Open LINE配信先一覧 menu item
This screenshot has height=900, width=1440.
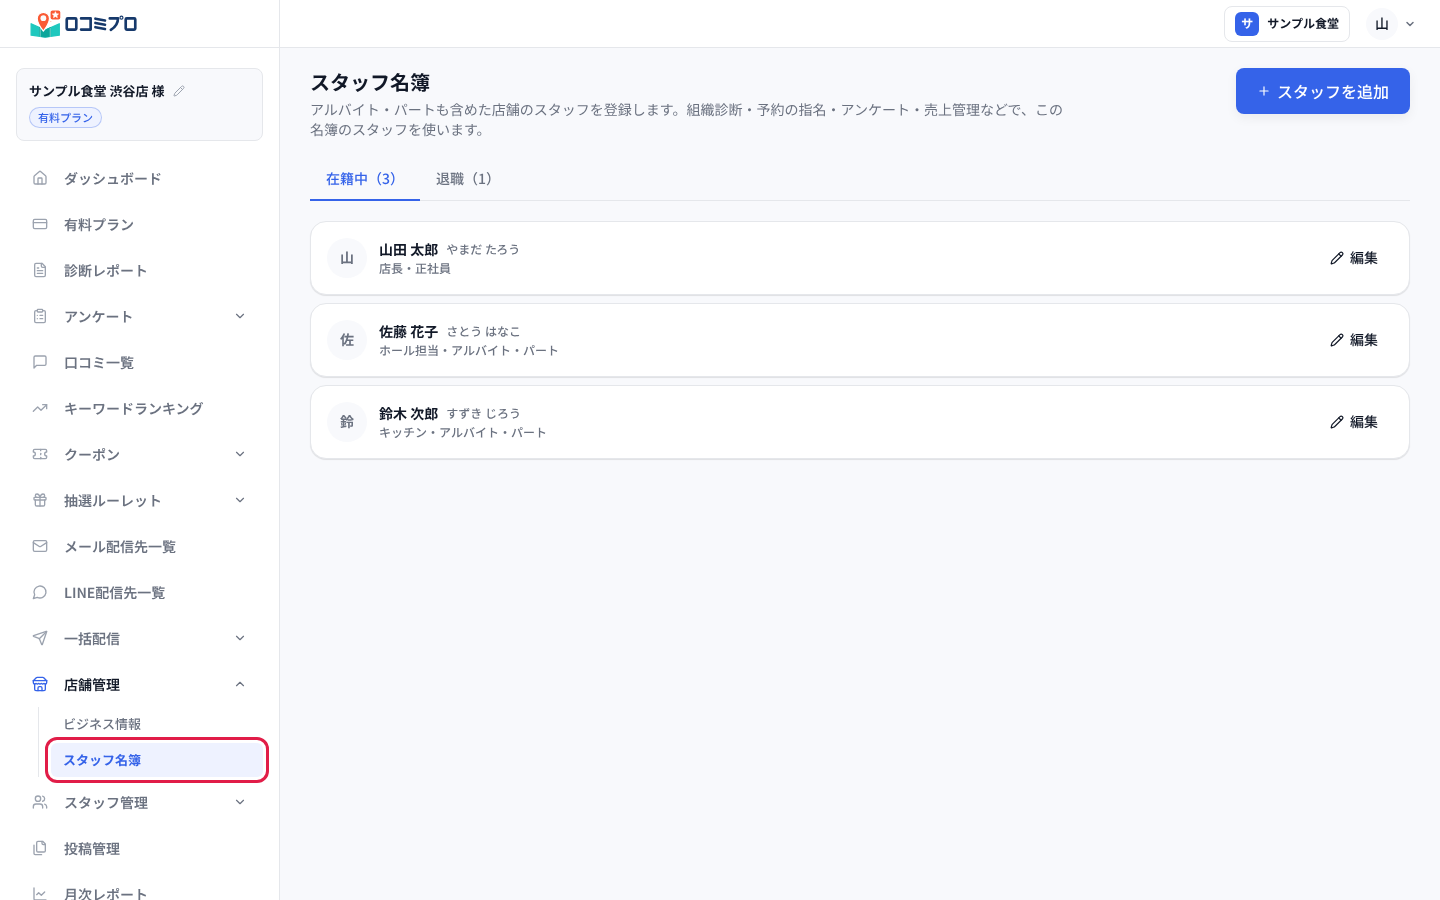(x=140, y=592)
